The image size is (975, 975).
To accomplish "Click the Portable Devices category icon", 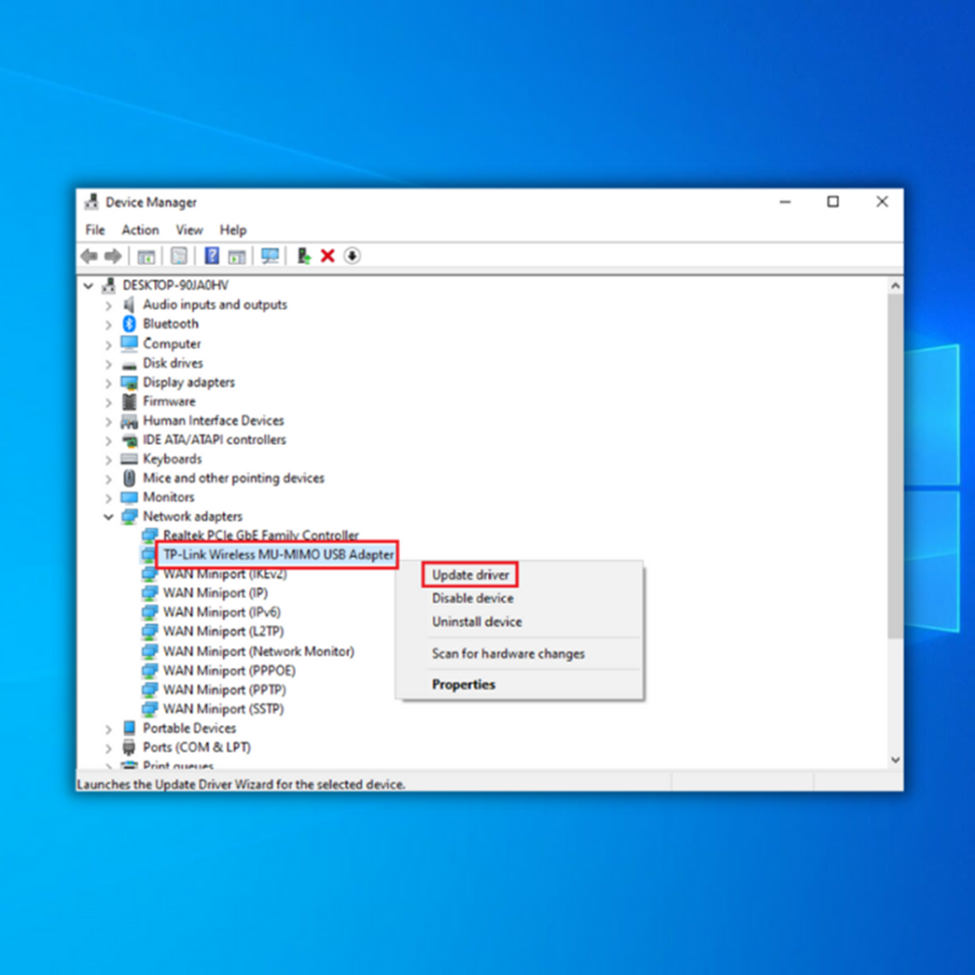I will pos(129,728).
